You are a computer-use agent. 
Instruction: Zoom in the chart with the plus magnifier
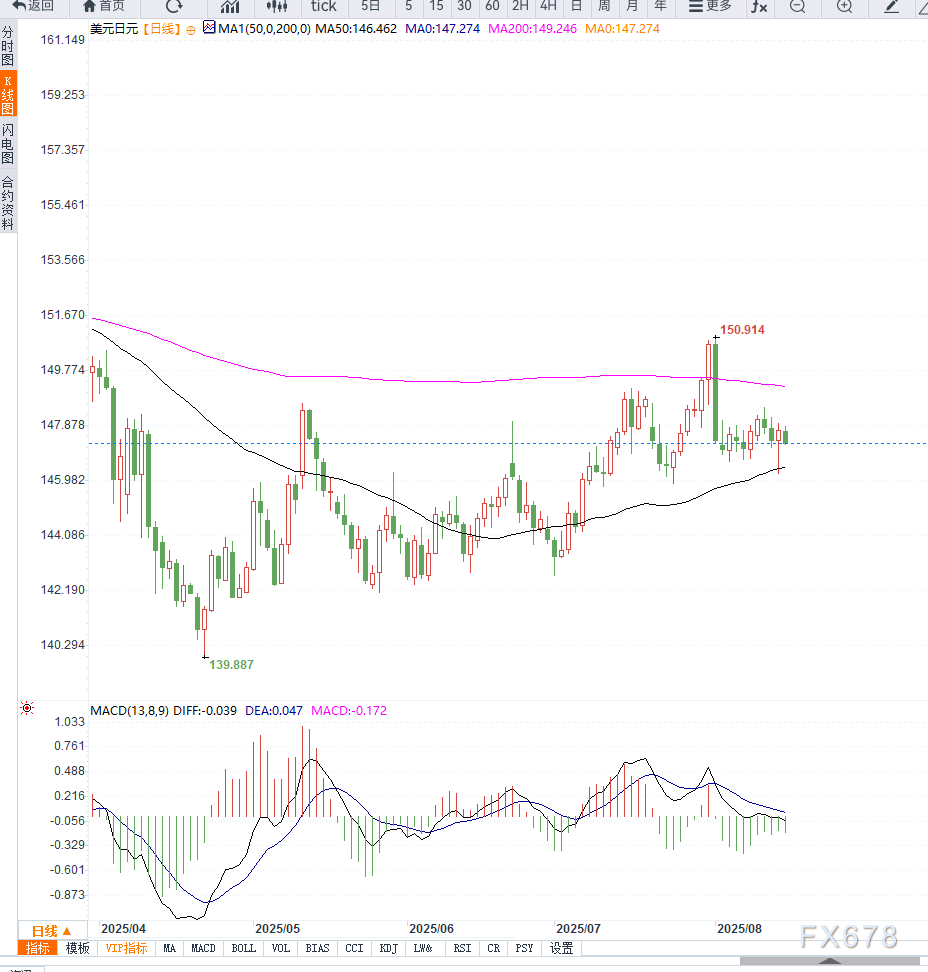[x=844, y=6]
